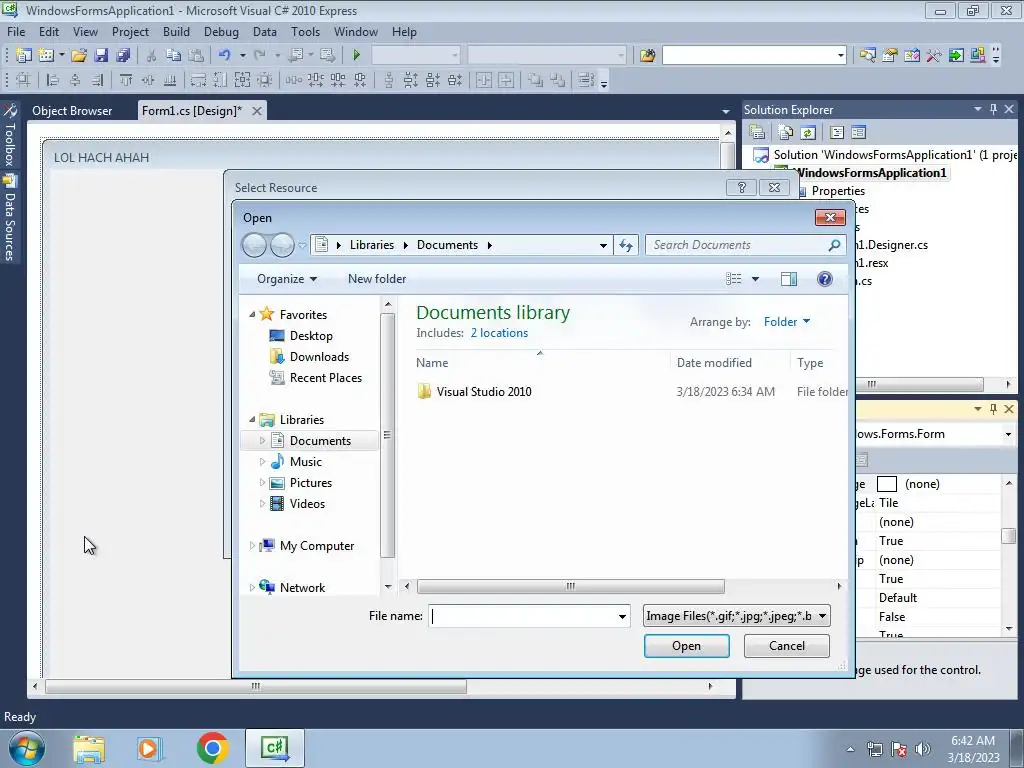1024x768 pixels.
Task: Open the vertical Toolbox side tab
Action: point(10,135)
